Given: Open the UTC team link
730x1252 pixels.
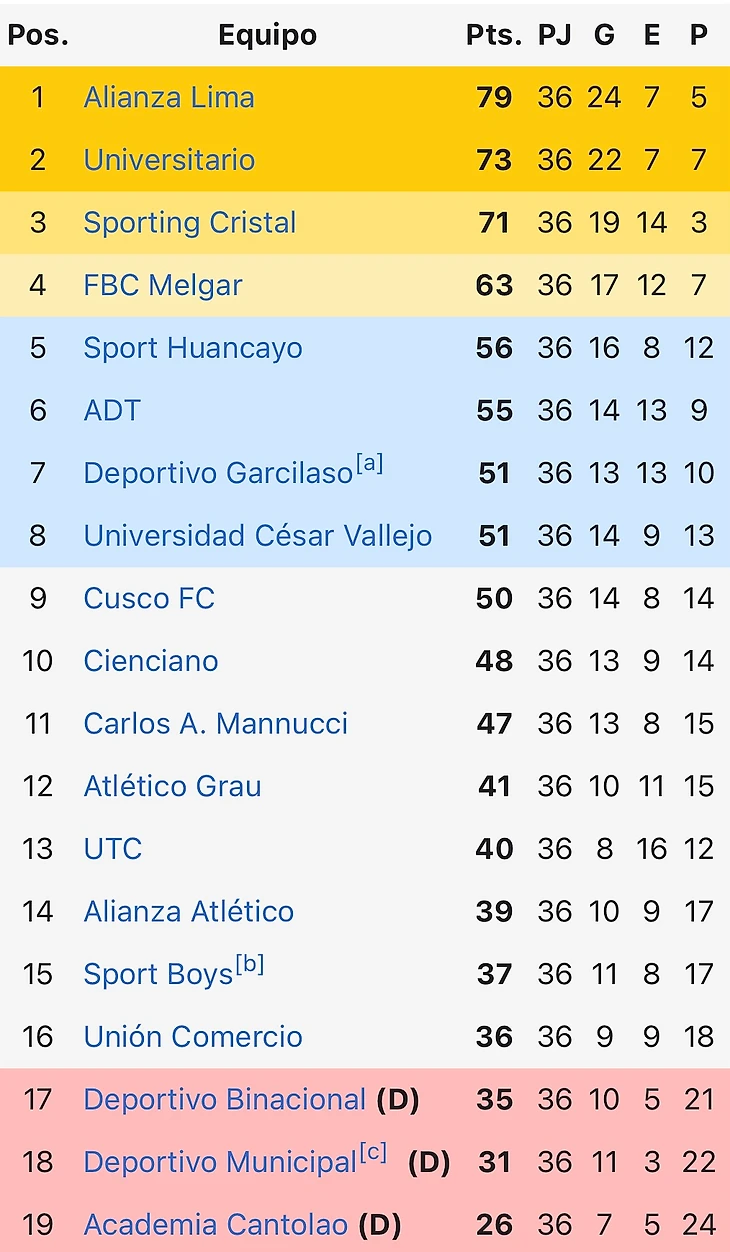Looking at the screenshot, I should pos(113,849).
